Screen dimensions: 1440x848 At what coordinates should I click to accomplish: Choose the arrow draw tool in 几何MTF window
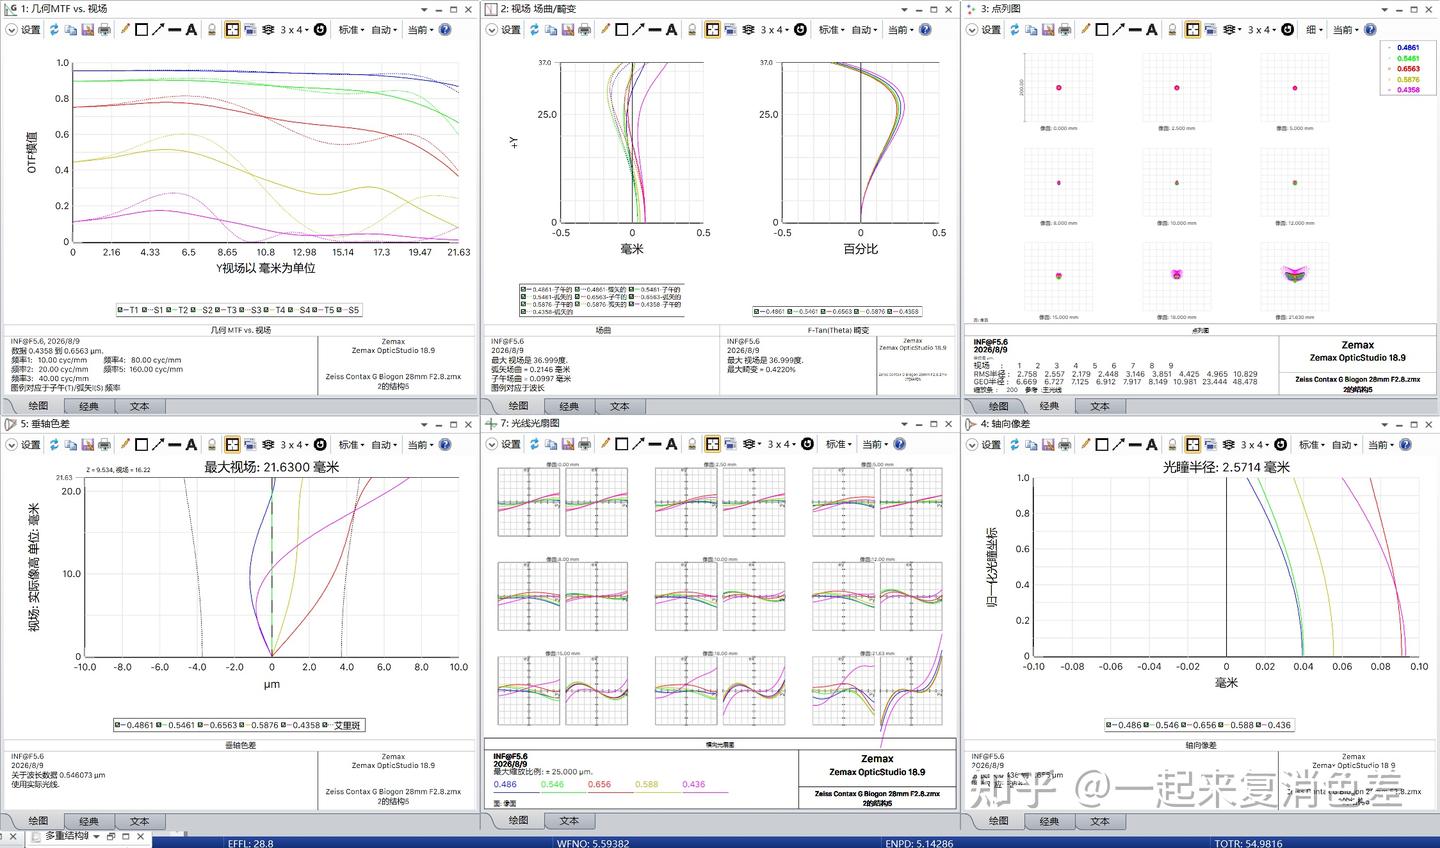click(158, 30)
